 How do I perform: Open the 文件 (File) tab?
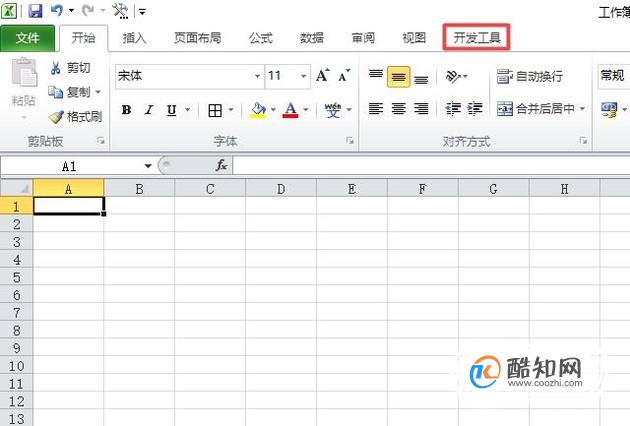[x=27, y=38]
